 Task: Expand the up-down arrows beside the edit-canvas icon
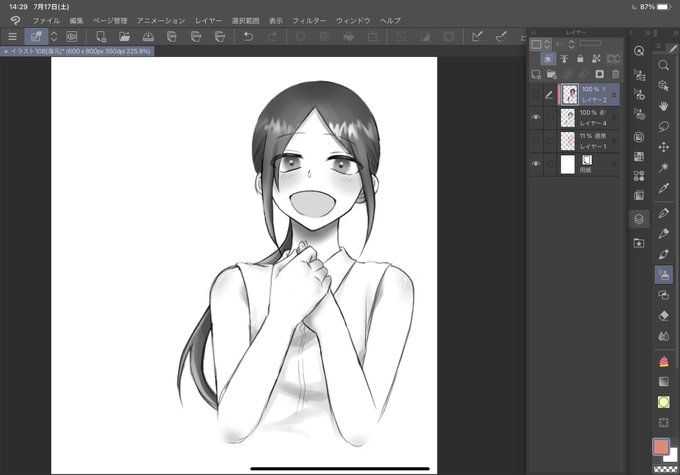(54, 37)
